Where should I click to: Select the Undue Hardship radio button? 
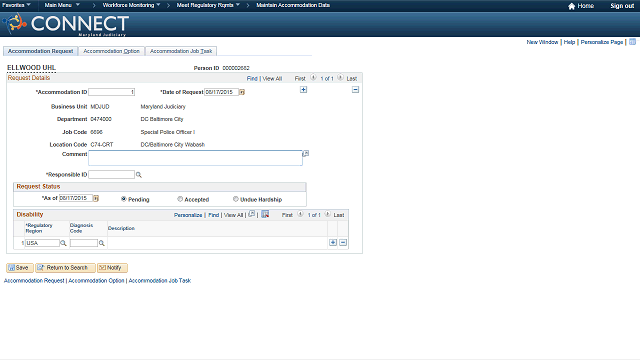[x=236, y=199]
